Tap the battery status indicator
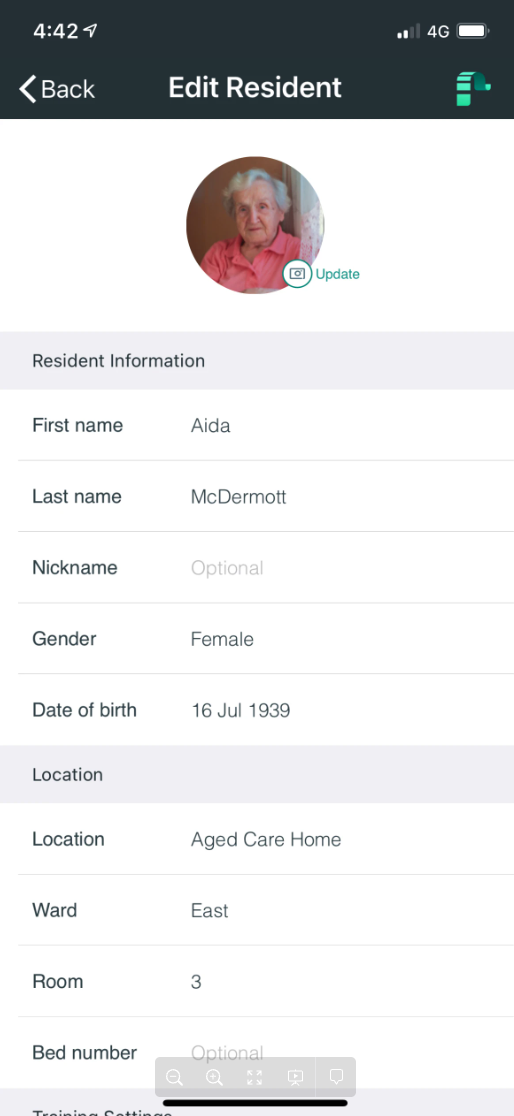Viewport: 514px width, 1116px height. coord(473,31)
